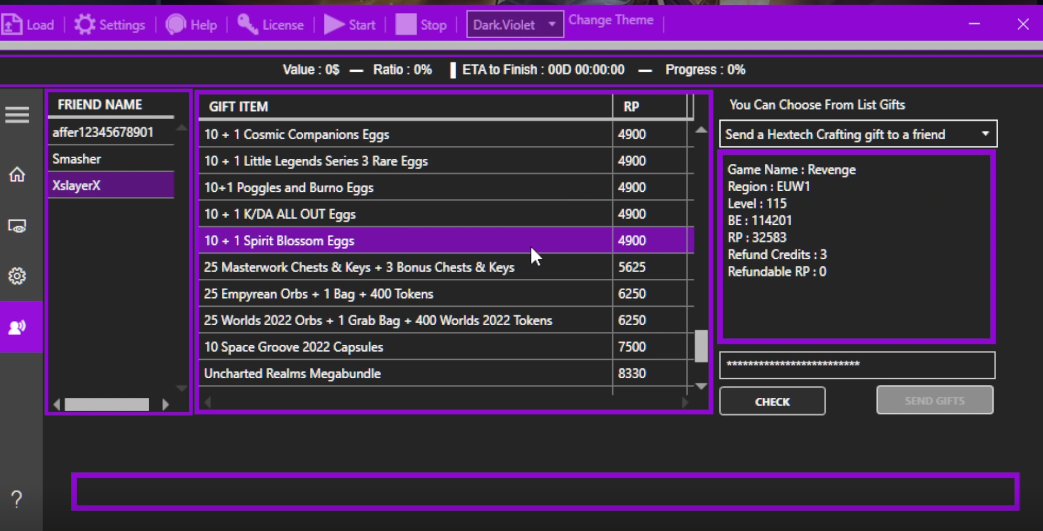Click the Stop button in toolbar
Viewport: 1043px width, 531px height.
421,25
